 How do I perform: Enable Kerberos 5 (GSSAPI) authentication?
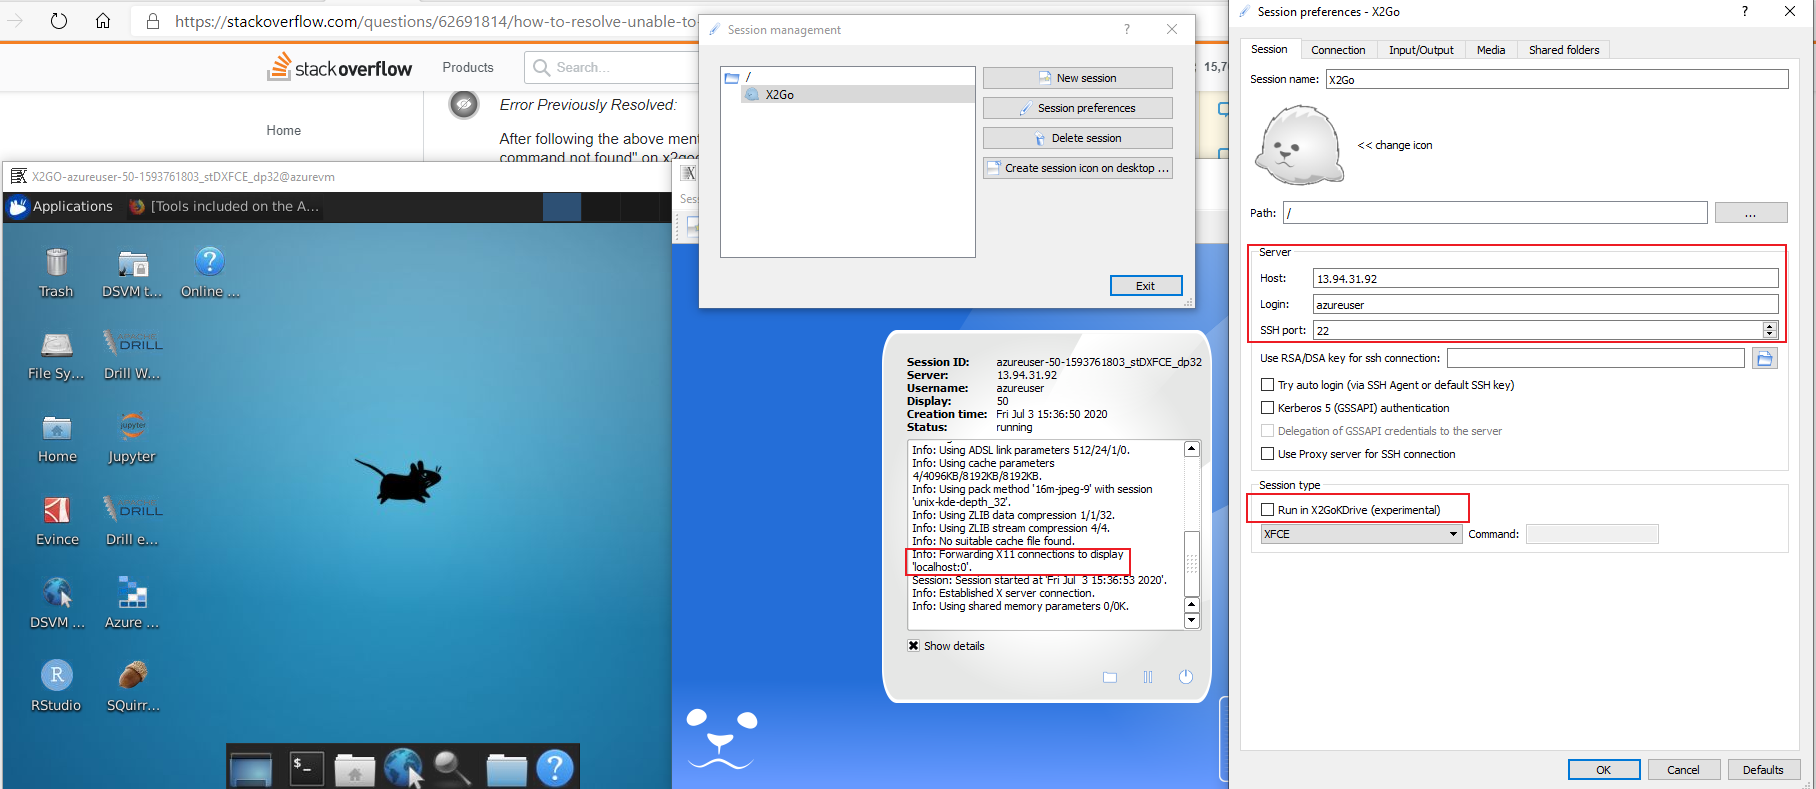[1268, 408]
